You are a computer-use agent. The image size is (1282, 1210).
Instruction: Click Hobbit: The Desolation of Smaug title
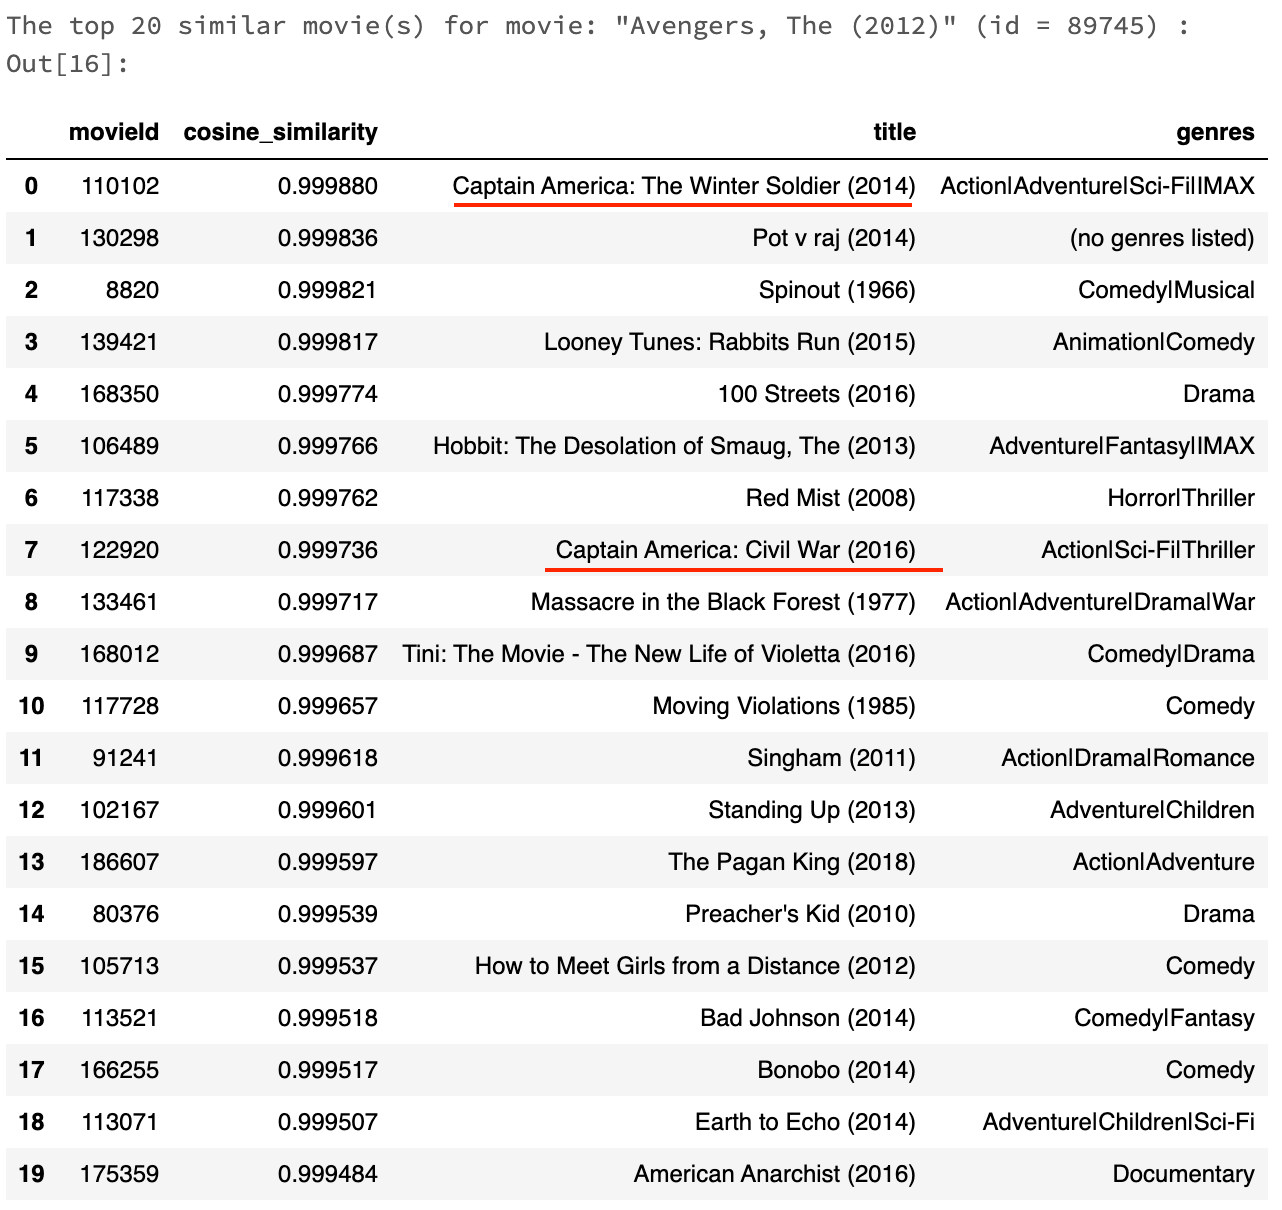coord(674,446)
